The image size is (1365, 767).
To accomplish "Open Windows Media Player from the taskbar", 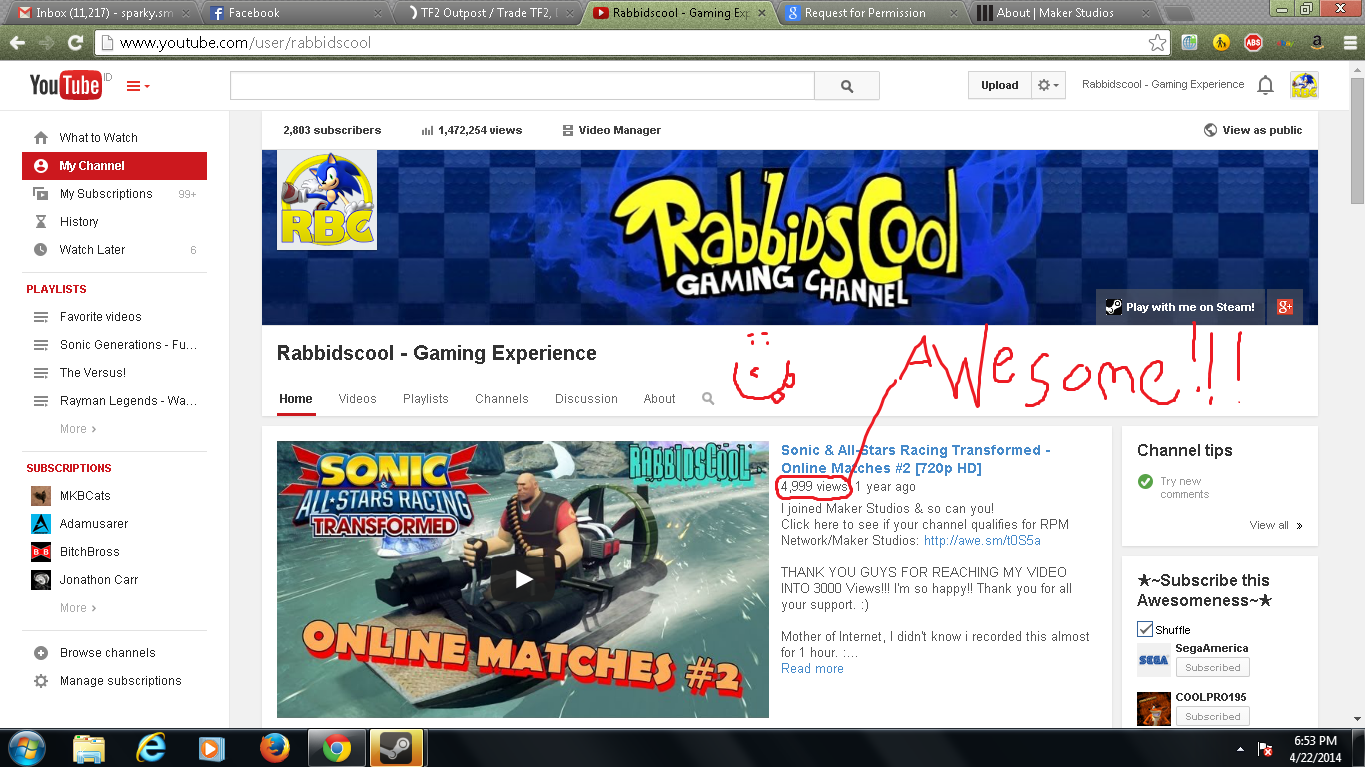I will coord(211,748).
